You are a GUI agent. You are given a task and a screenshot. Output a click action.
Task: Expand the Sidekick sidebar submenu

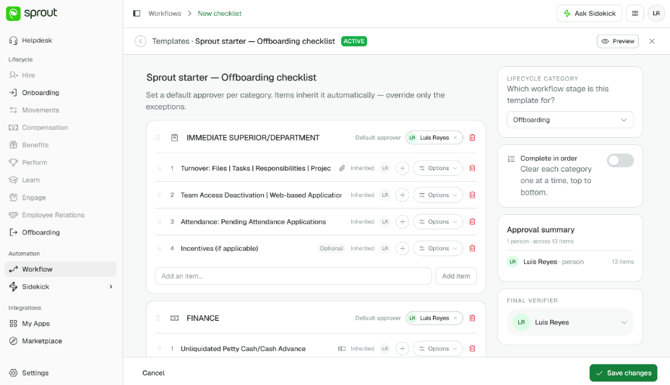pos(111,287)
